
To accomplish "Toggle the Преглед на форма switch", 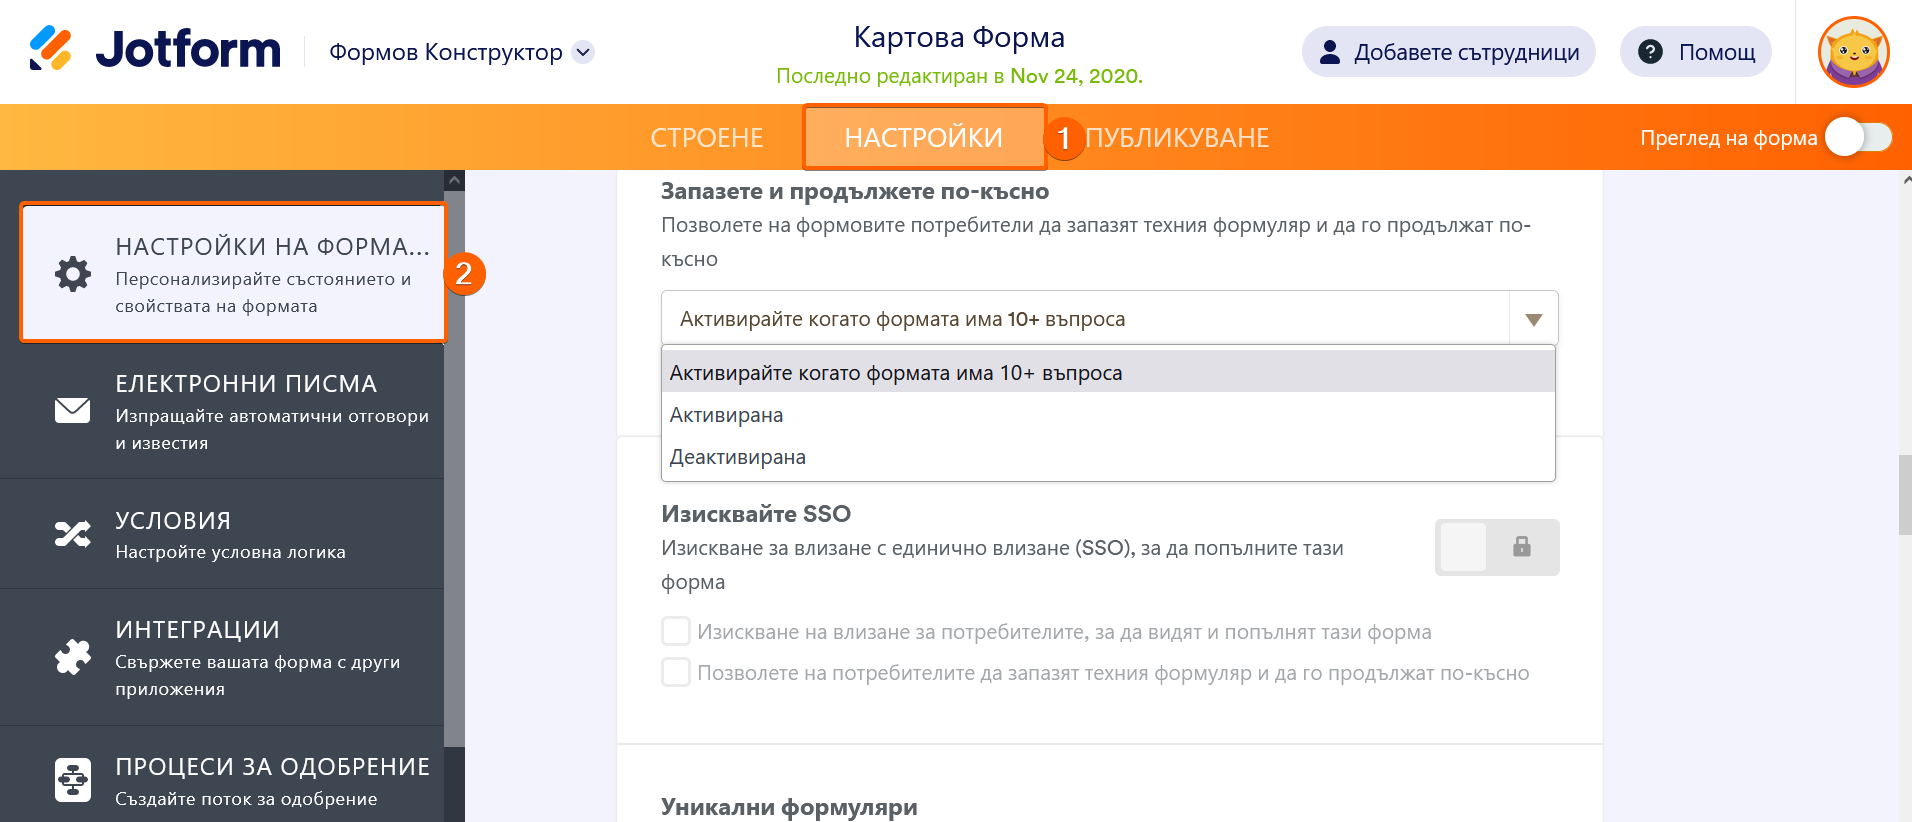I will 1858,137.
